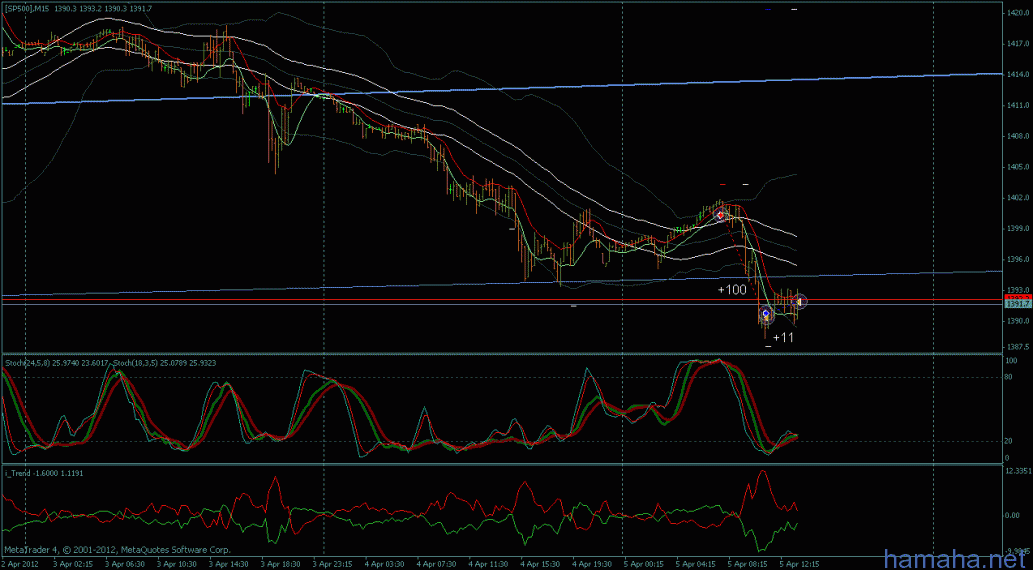Click the 2 Apr 2012 date label

pos(20,565)
